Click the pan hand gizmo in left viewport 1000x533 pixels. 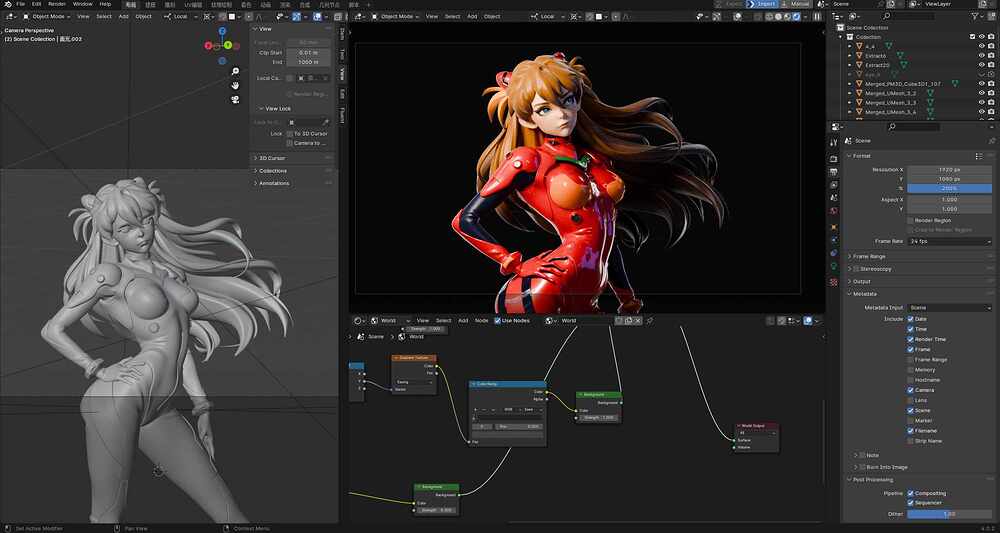[x=235, y=85]
